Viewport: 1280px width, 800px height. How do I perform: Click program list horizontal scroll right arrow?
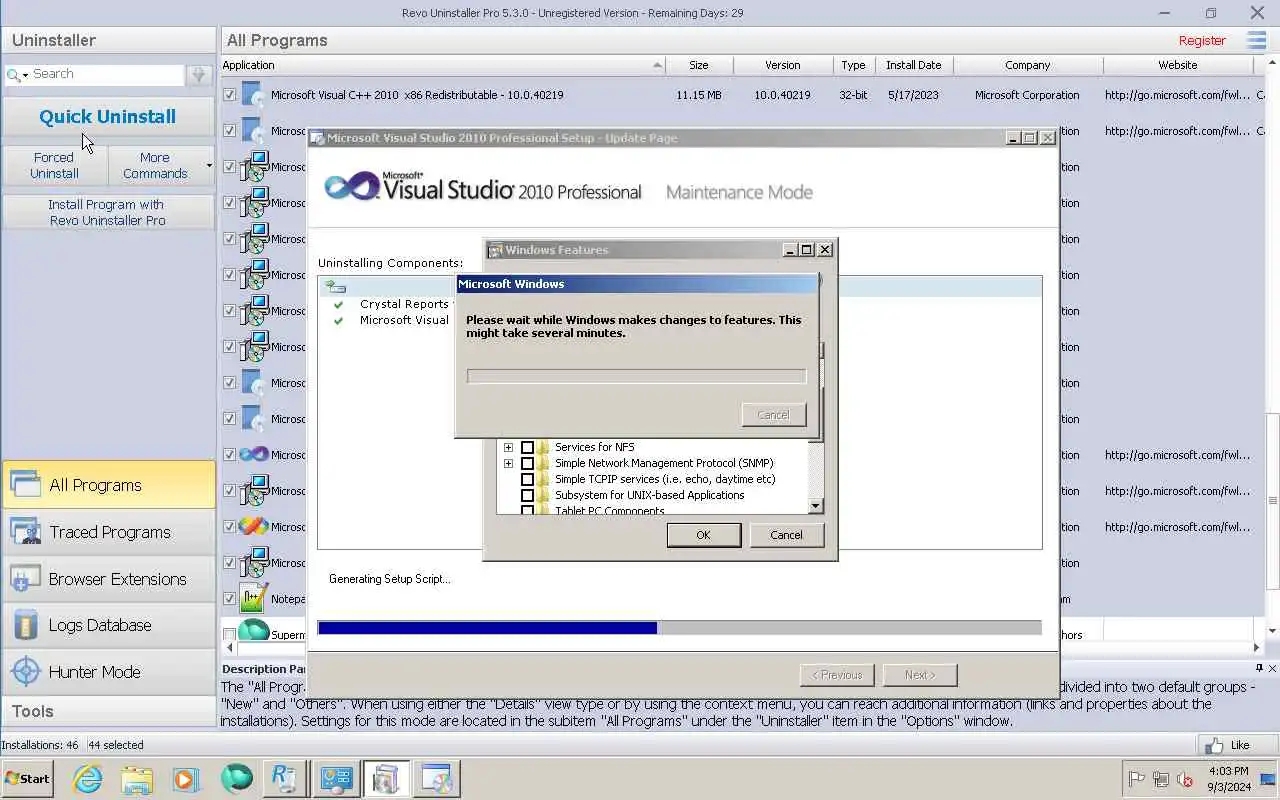(x=1257, y=648)
